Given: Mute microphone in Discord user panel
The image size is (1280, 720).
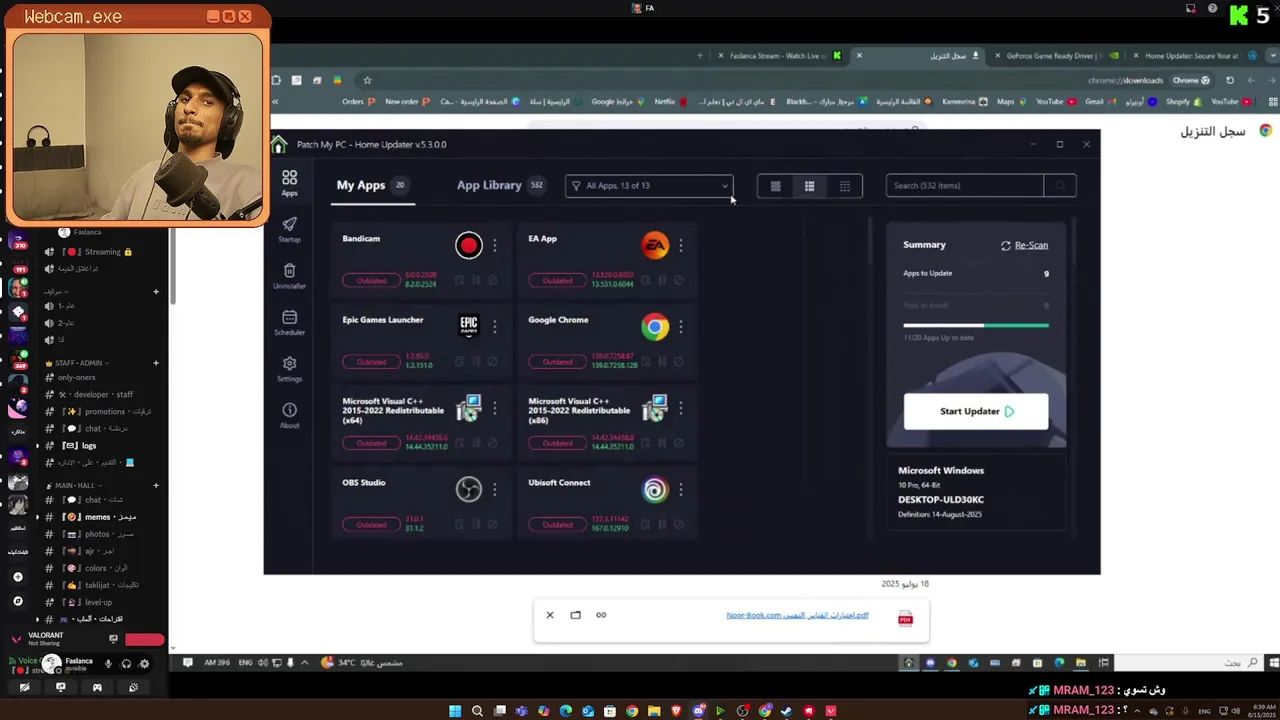Looking at the screenshot, I should (x=108, y=663).
